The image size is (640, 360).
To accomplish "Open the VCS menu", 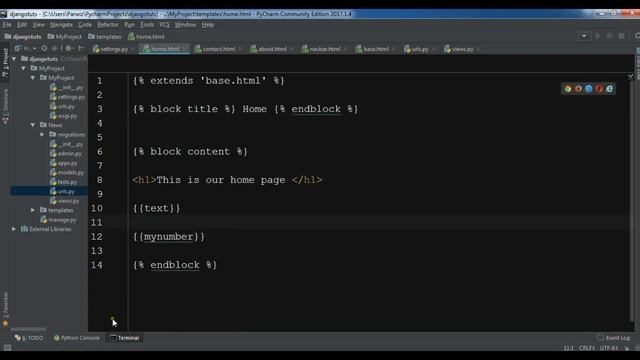I will [164, 24].
